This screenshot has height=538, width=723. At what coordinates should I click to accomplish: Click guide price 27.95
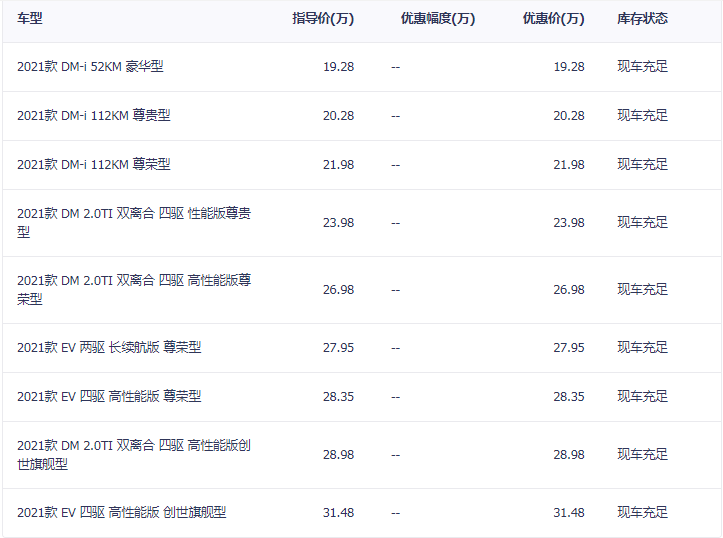(338, 348)
